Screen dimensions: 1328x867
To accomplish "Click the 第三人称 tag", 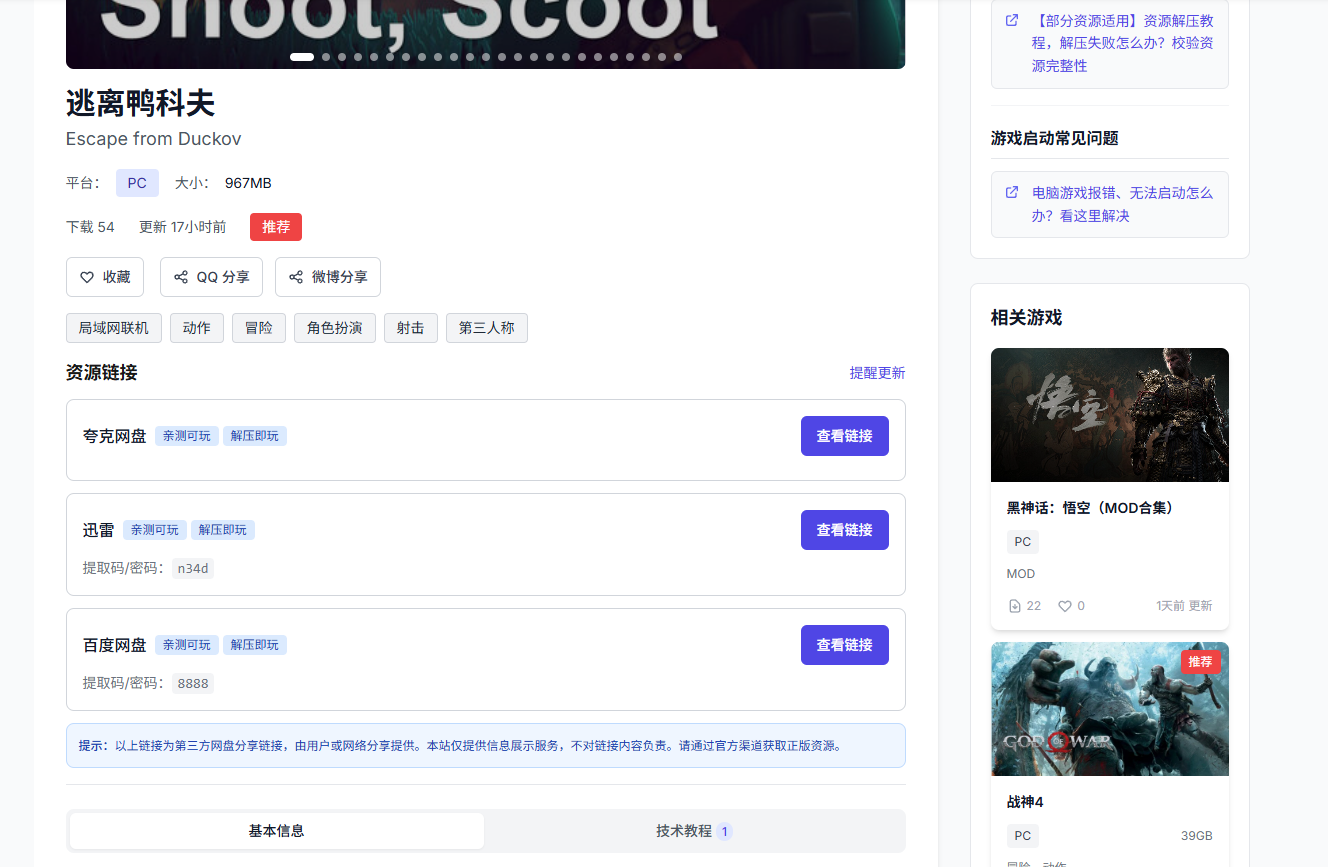I will click(x=486, y=328).
